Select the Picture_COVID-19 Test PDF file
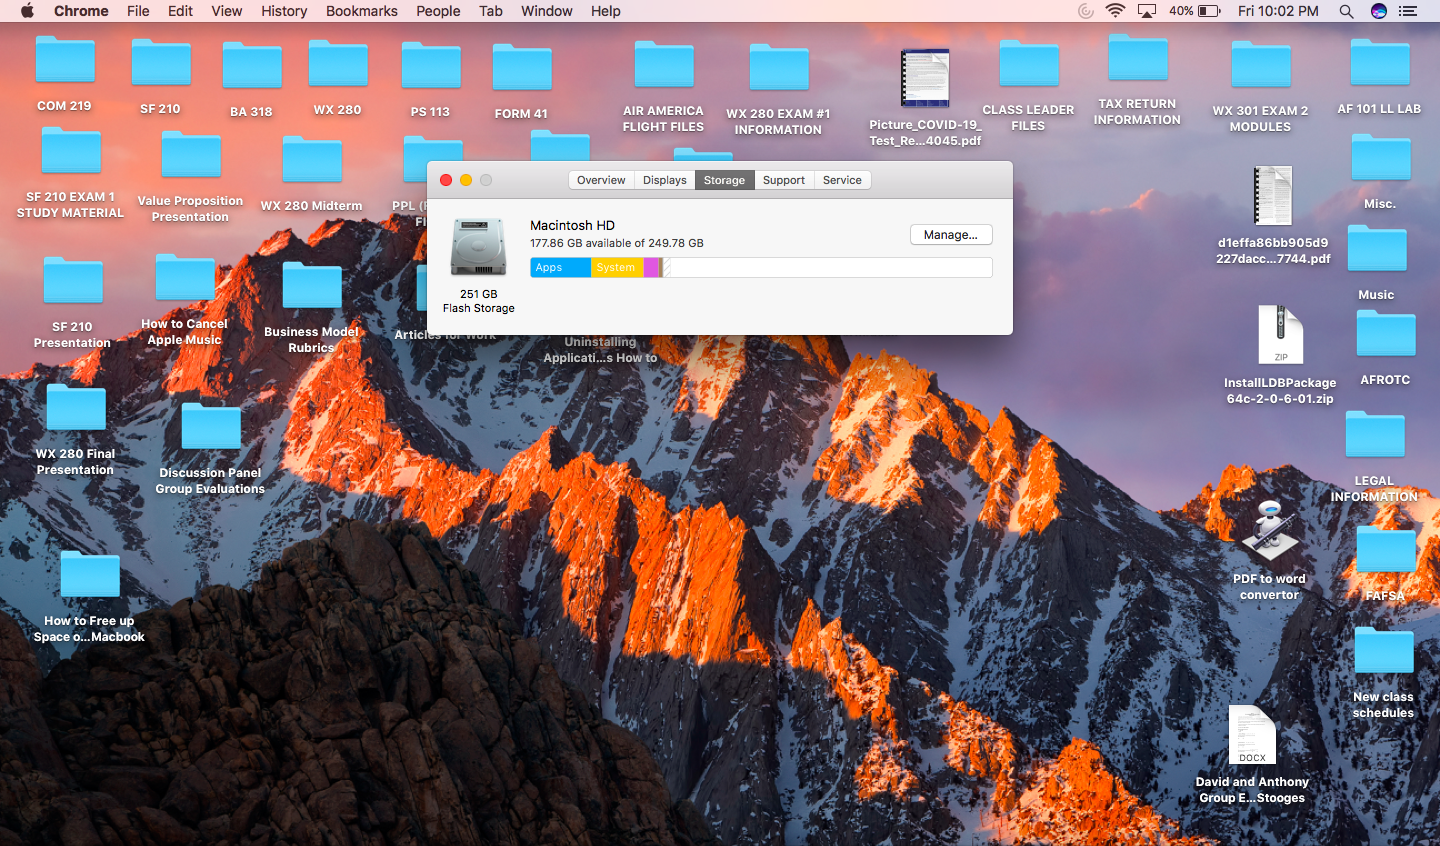The image size is (1440, 846). click(x=925, y=78)
